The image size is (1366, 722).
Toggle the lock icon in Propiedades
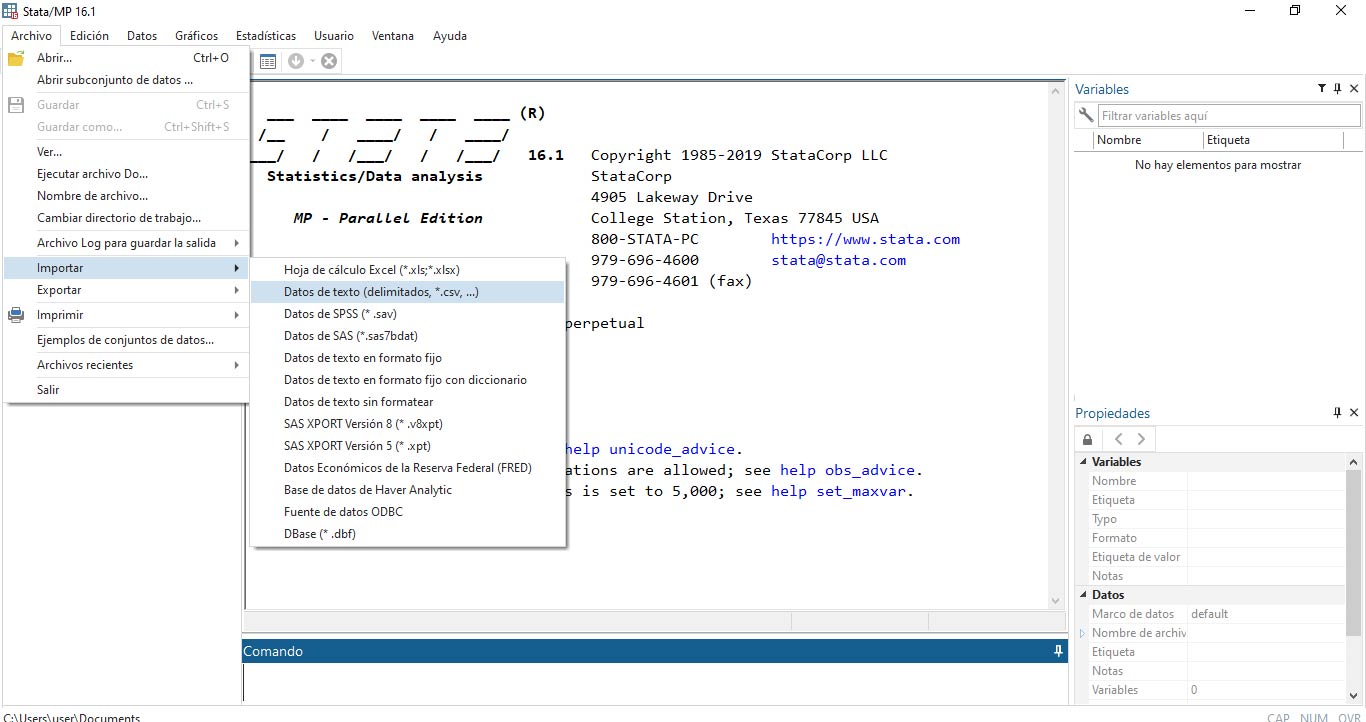(1088, 439)
